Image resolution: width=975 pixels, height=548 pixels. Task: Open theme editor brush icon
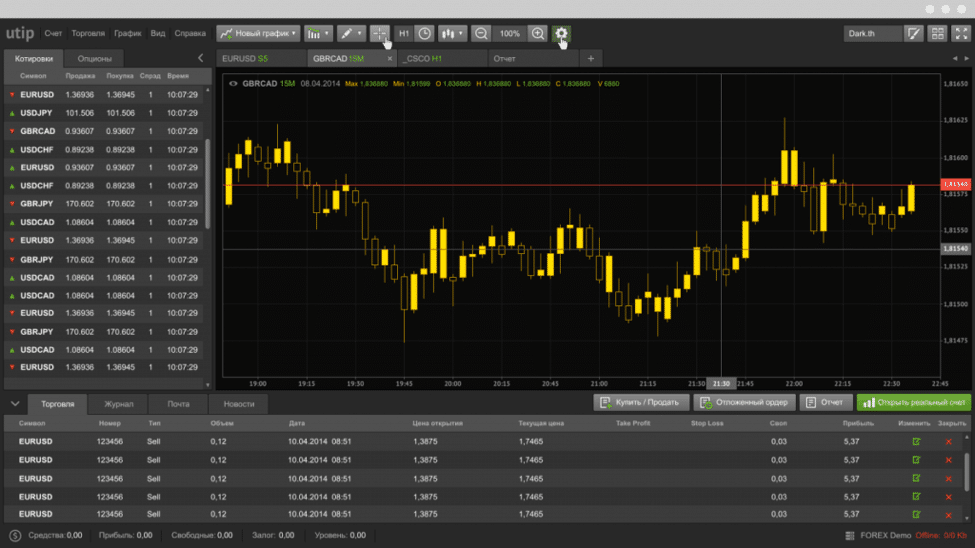[x=913, y=34]
